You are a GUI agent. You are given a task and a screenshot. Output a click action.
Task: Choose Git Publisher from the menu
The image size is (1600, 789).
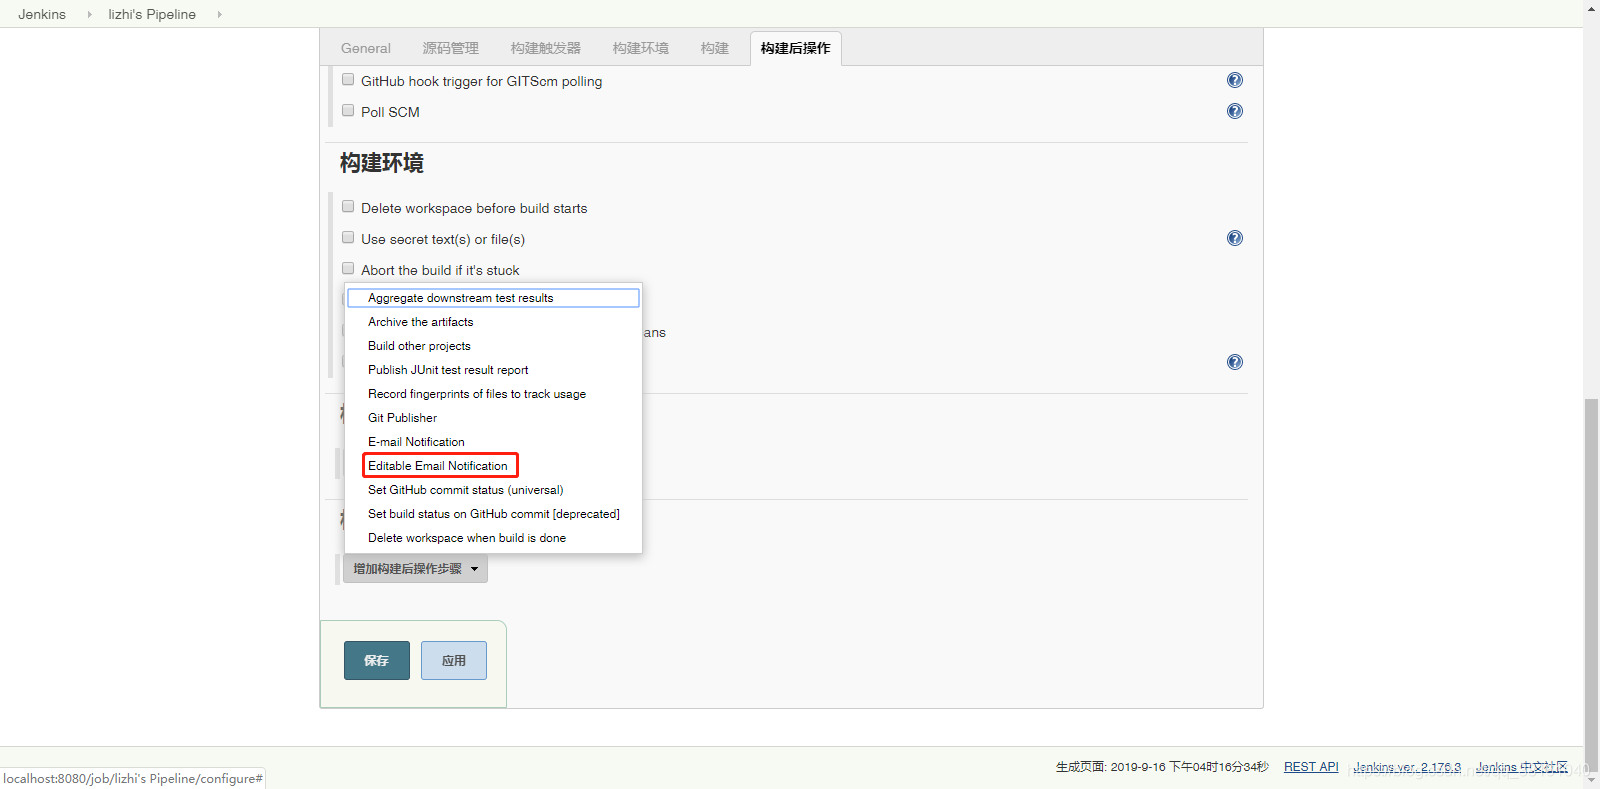[493, 418]
